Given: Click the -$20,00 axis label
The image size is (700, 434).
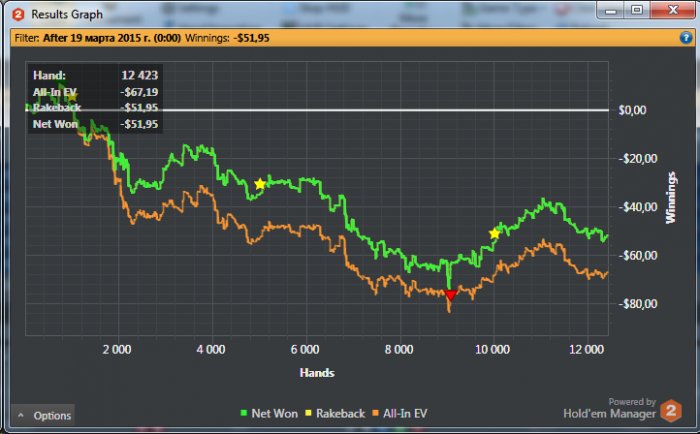Looking at the screenshot, I should [638, 159].
